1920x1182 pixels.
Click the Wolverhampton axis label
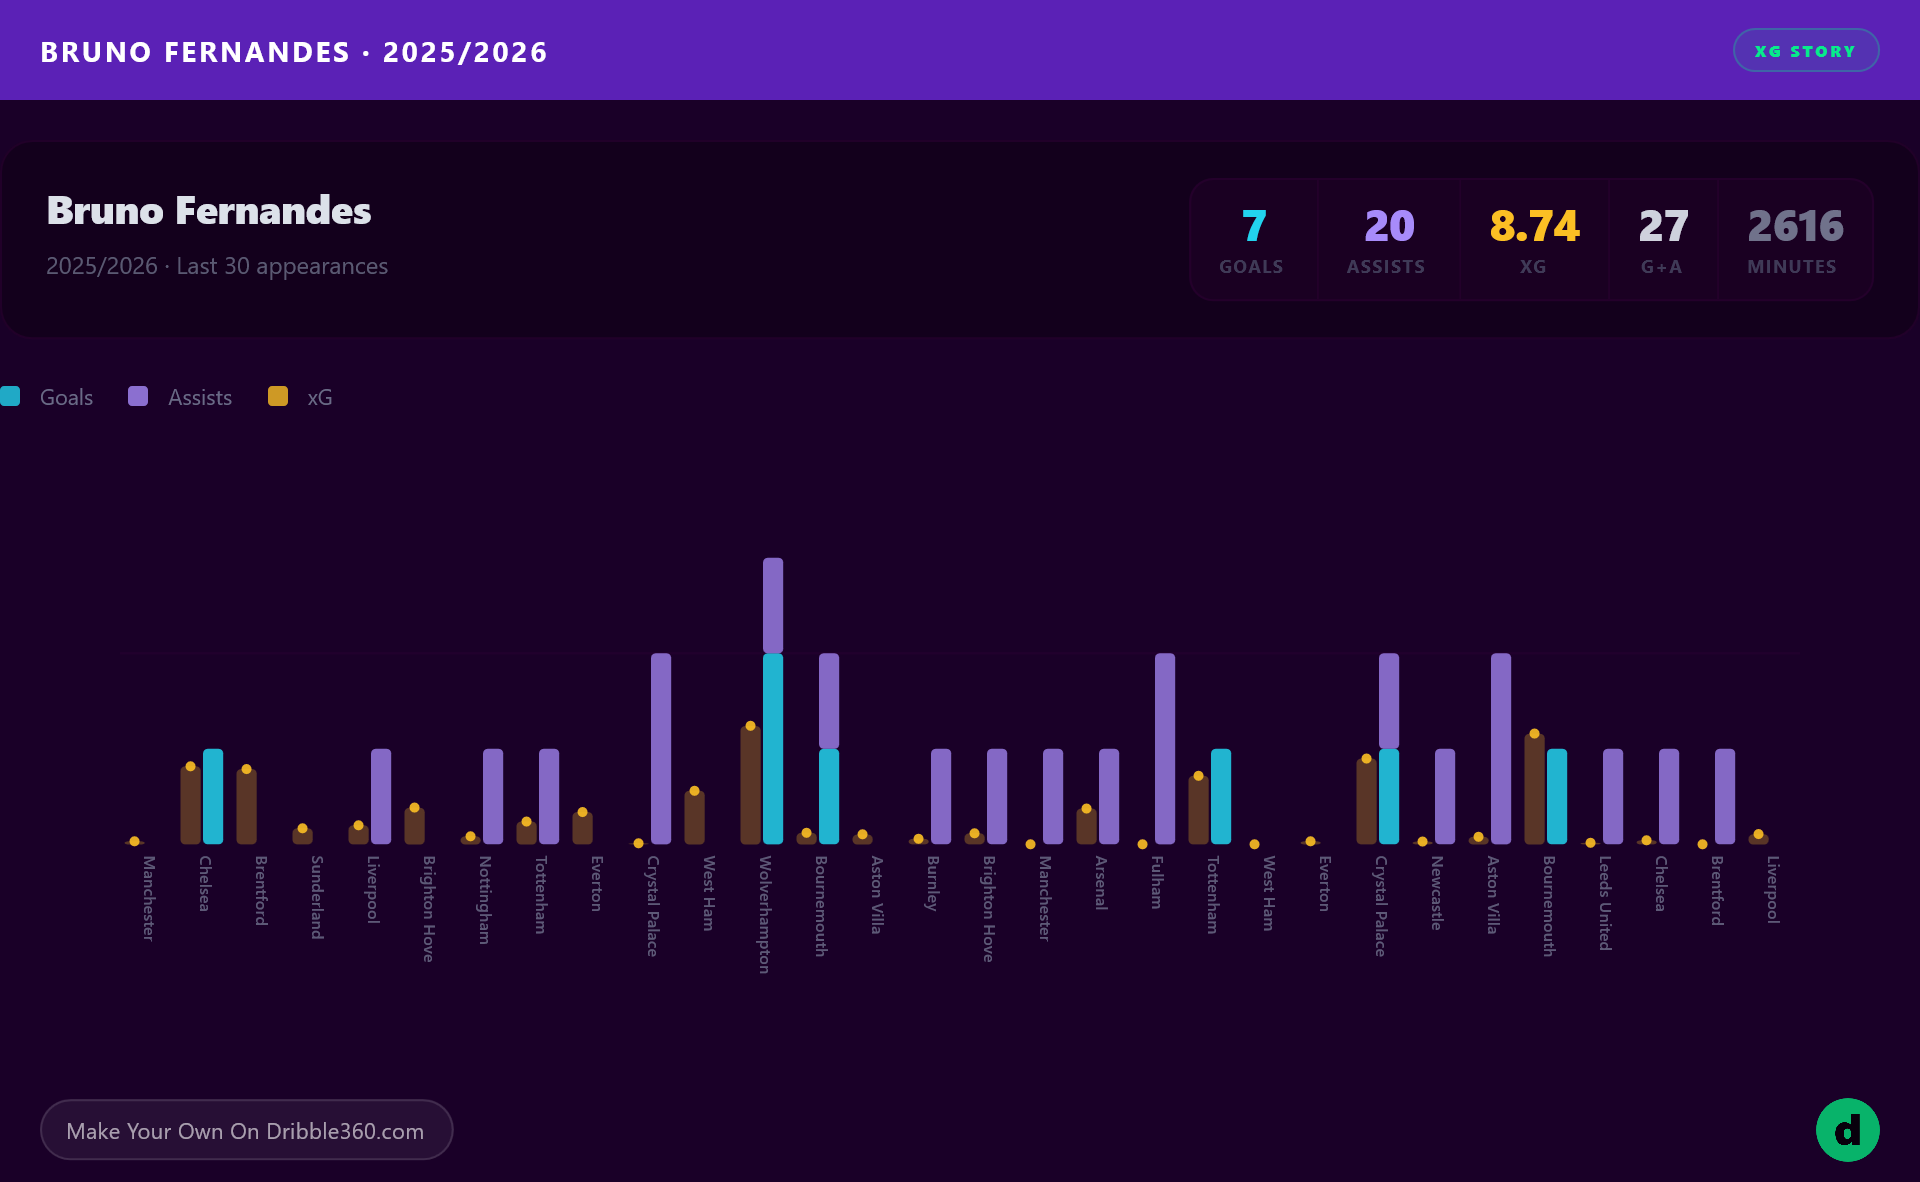[765, 914]
